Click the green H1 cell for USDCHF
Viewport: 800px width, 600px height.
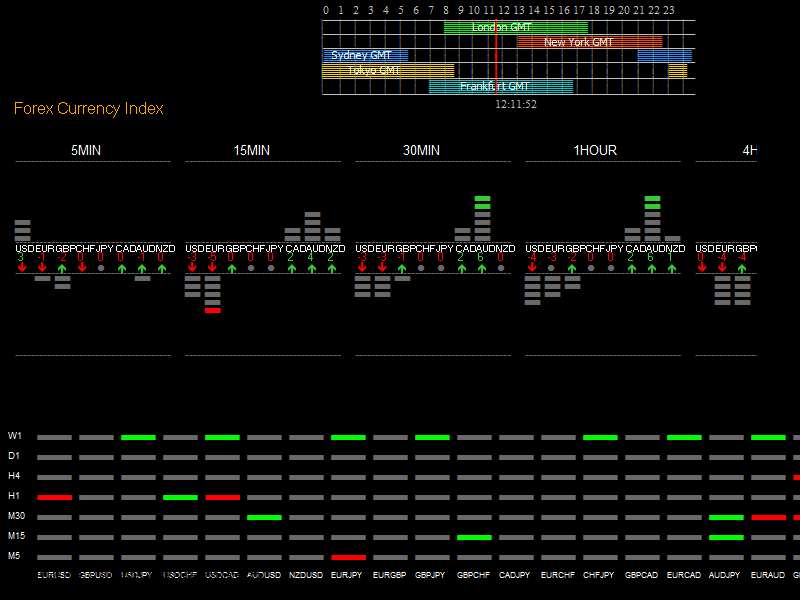[x=180, y=497]
